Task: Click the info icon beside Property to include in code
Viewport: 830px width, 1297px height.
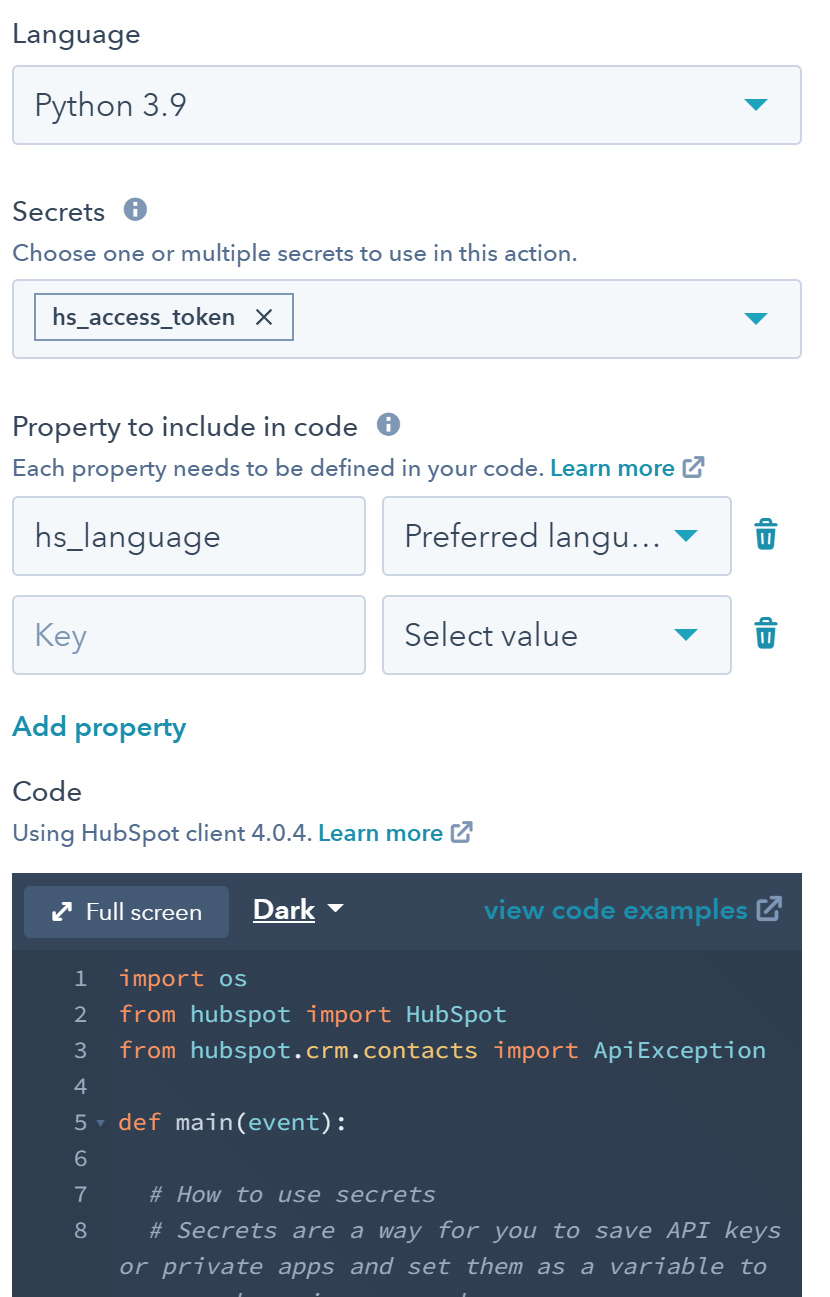Action: click(x=388, y=424)
